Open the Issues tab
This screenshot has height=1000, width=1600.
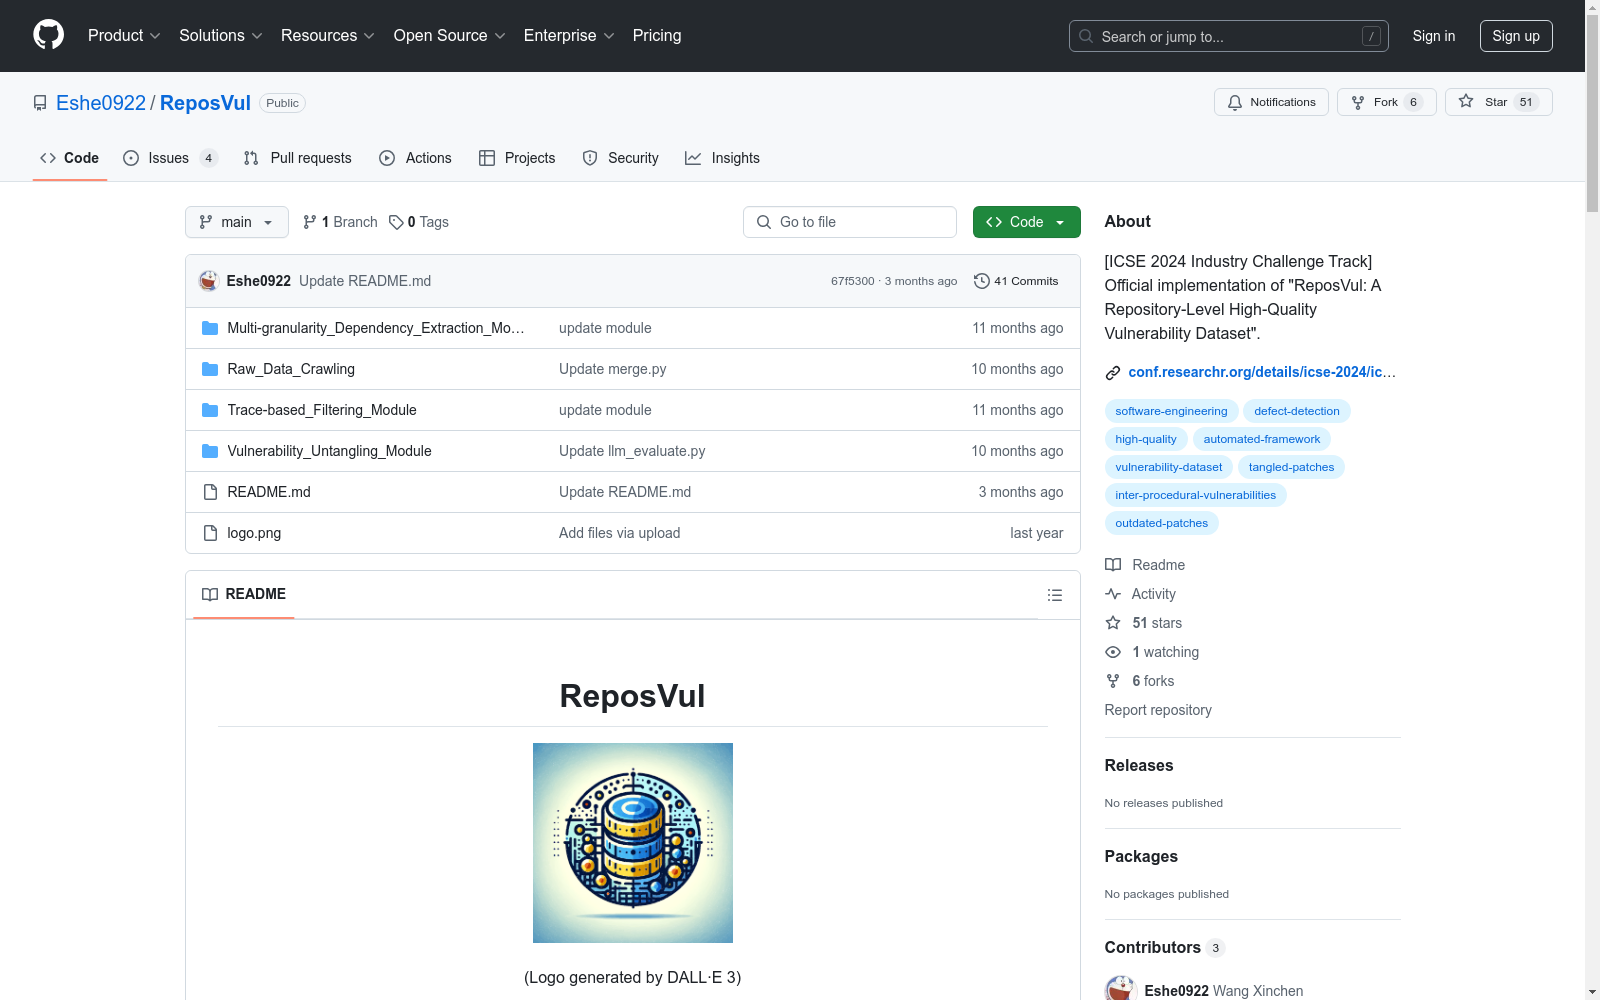170,158
